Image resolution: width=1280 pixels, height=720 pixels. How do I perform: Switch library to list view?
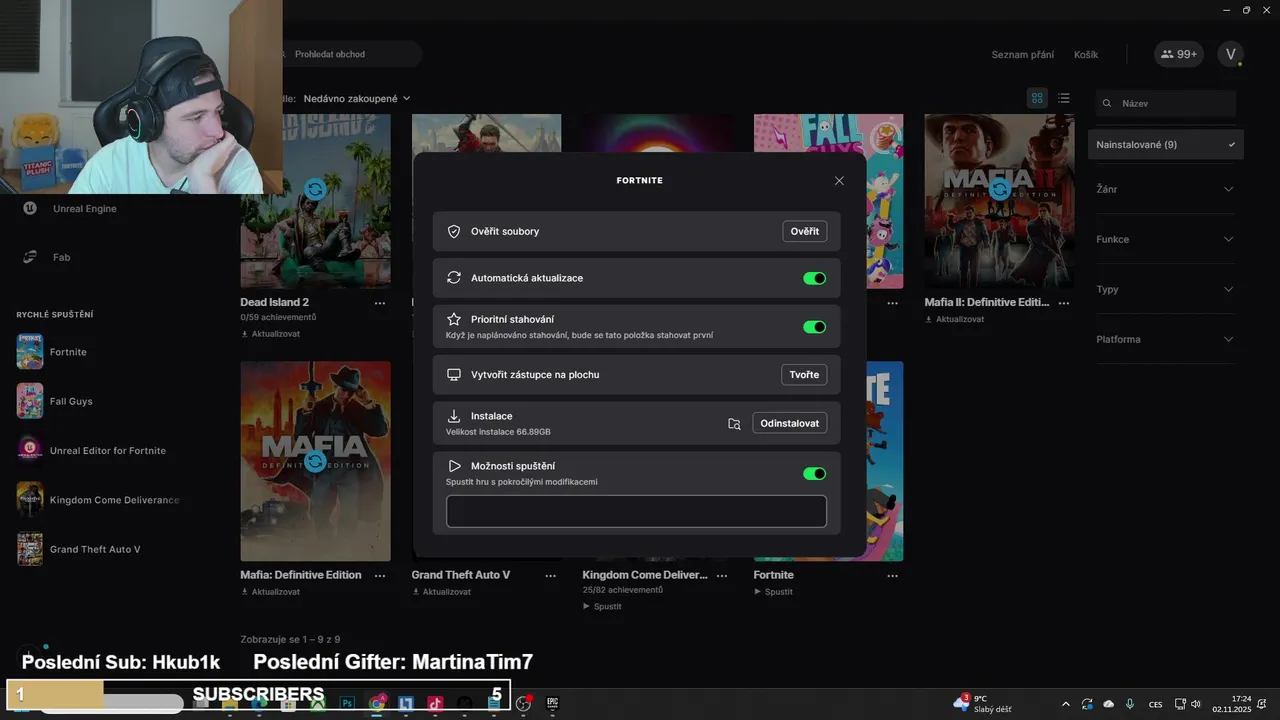[x=1064, y=98]
